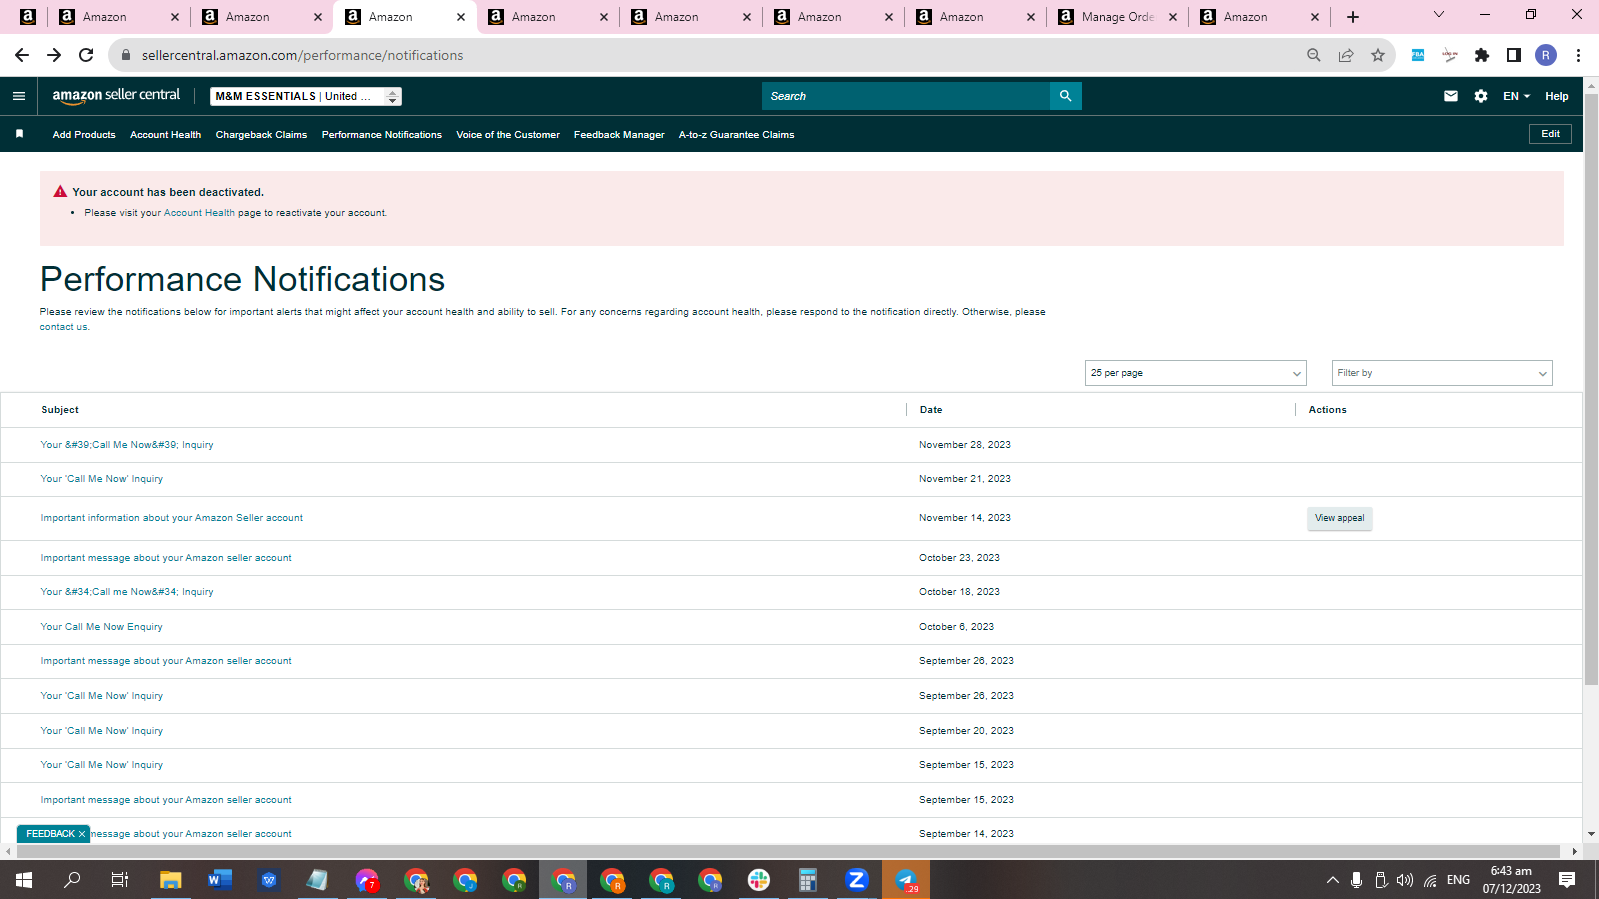Open Seller Central messages envelope

coord(1451,96)
